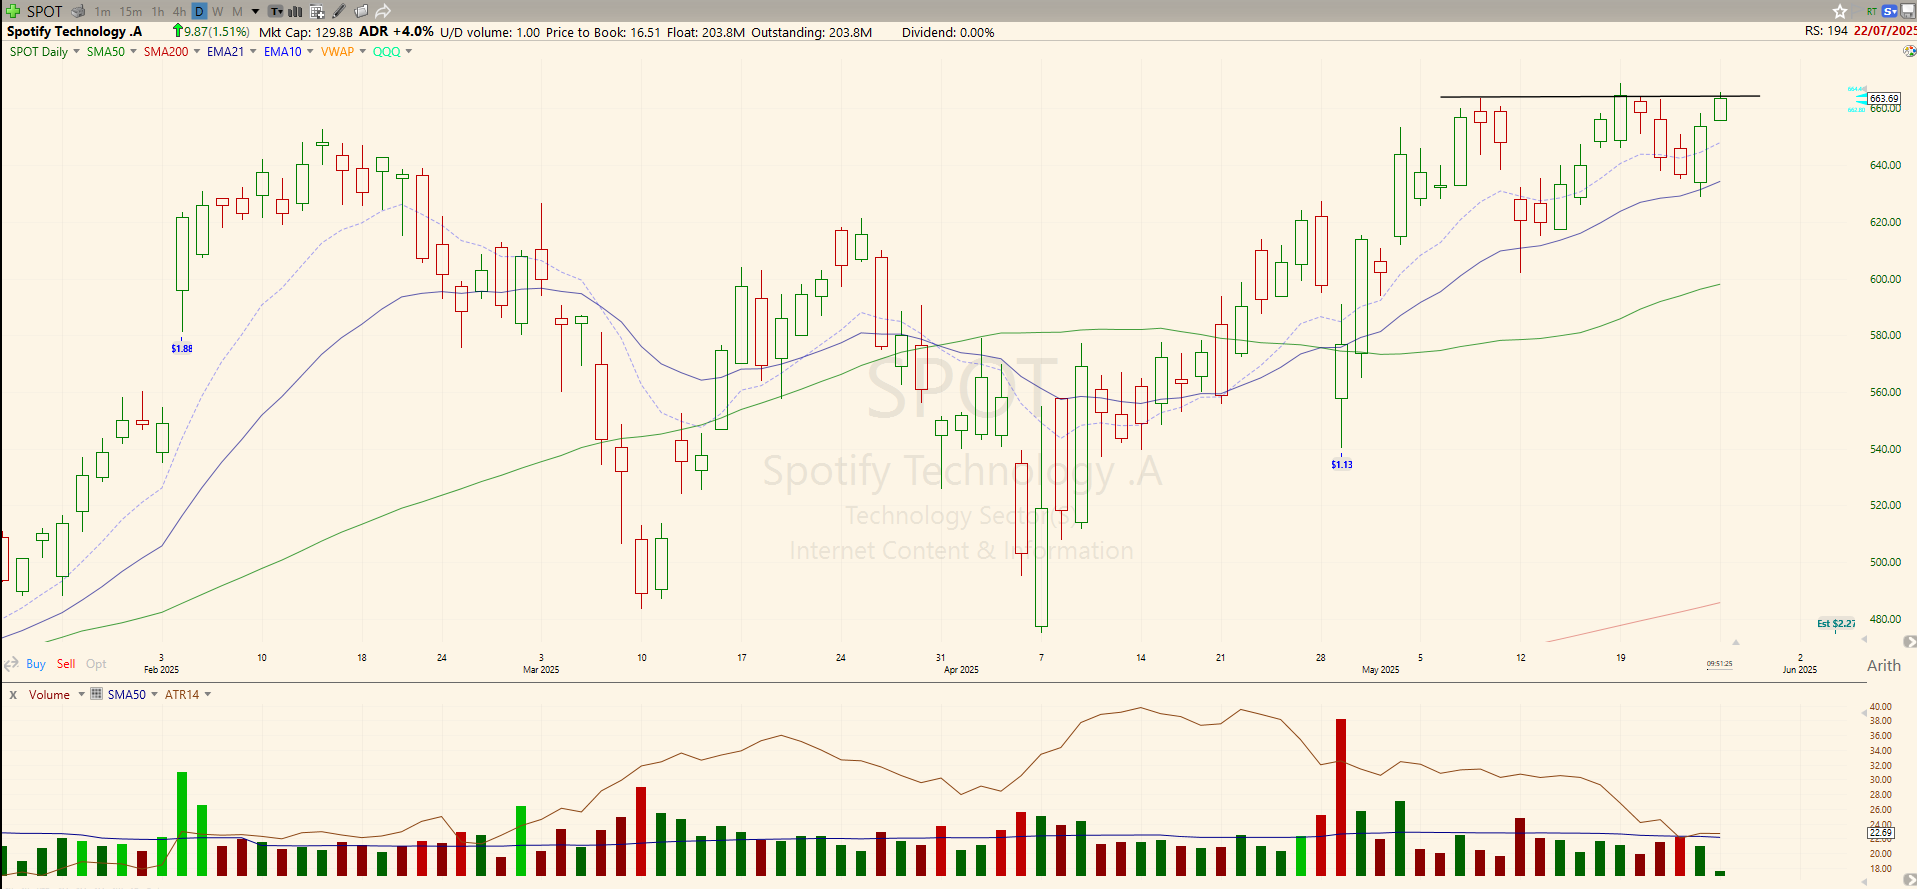Viewport: 1917px width, 889px height.
Task: Click the chart color palette icon
Action: (x=1909, y=51)
